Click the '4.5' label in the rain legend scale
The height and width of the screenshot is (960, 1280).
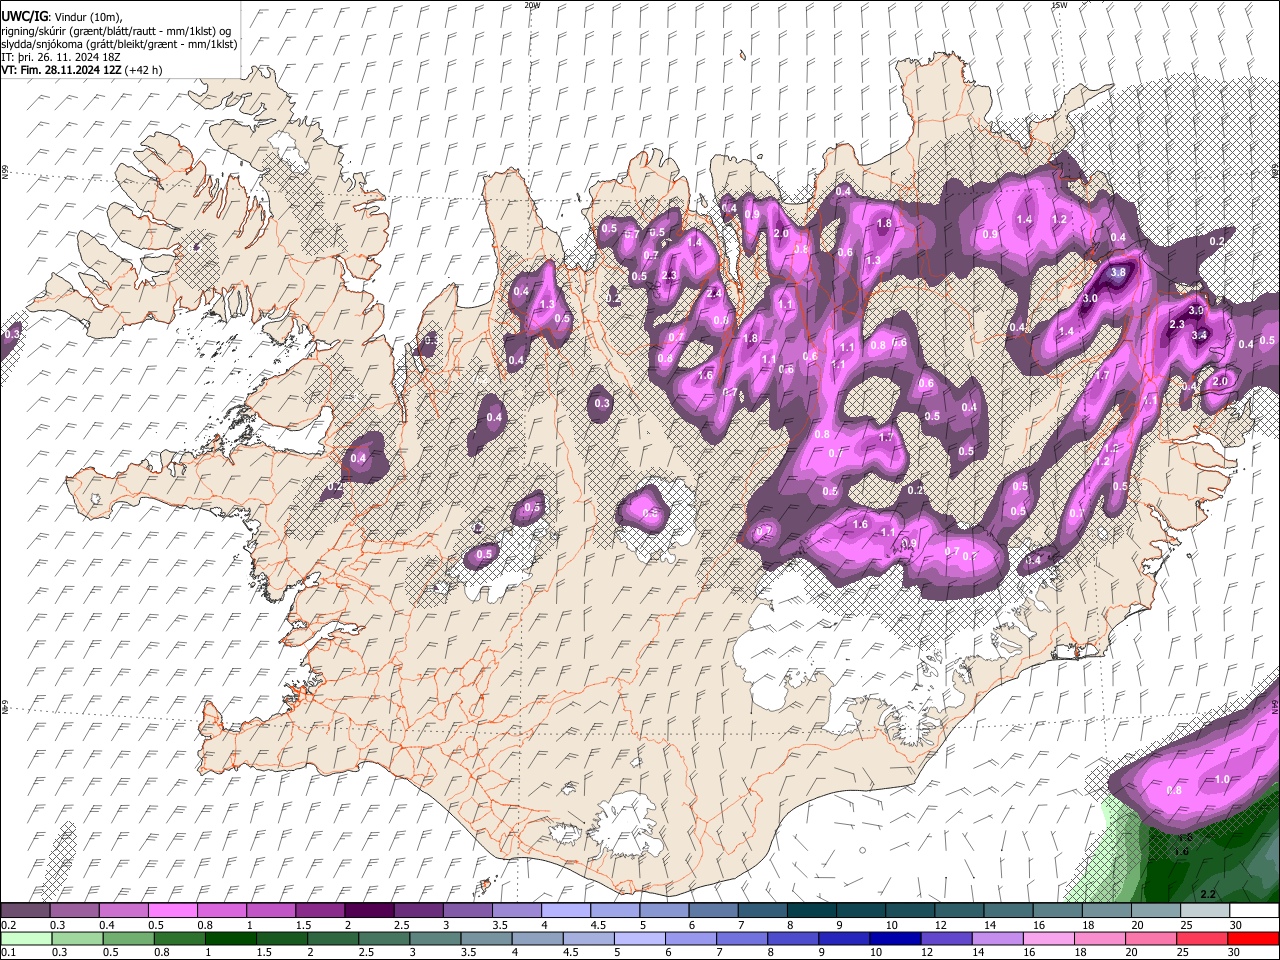tap(571, 952)
